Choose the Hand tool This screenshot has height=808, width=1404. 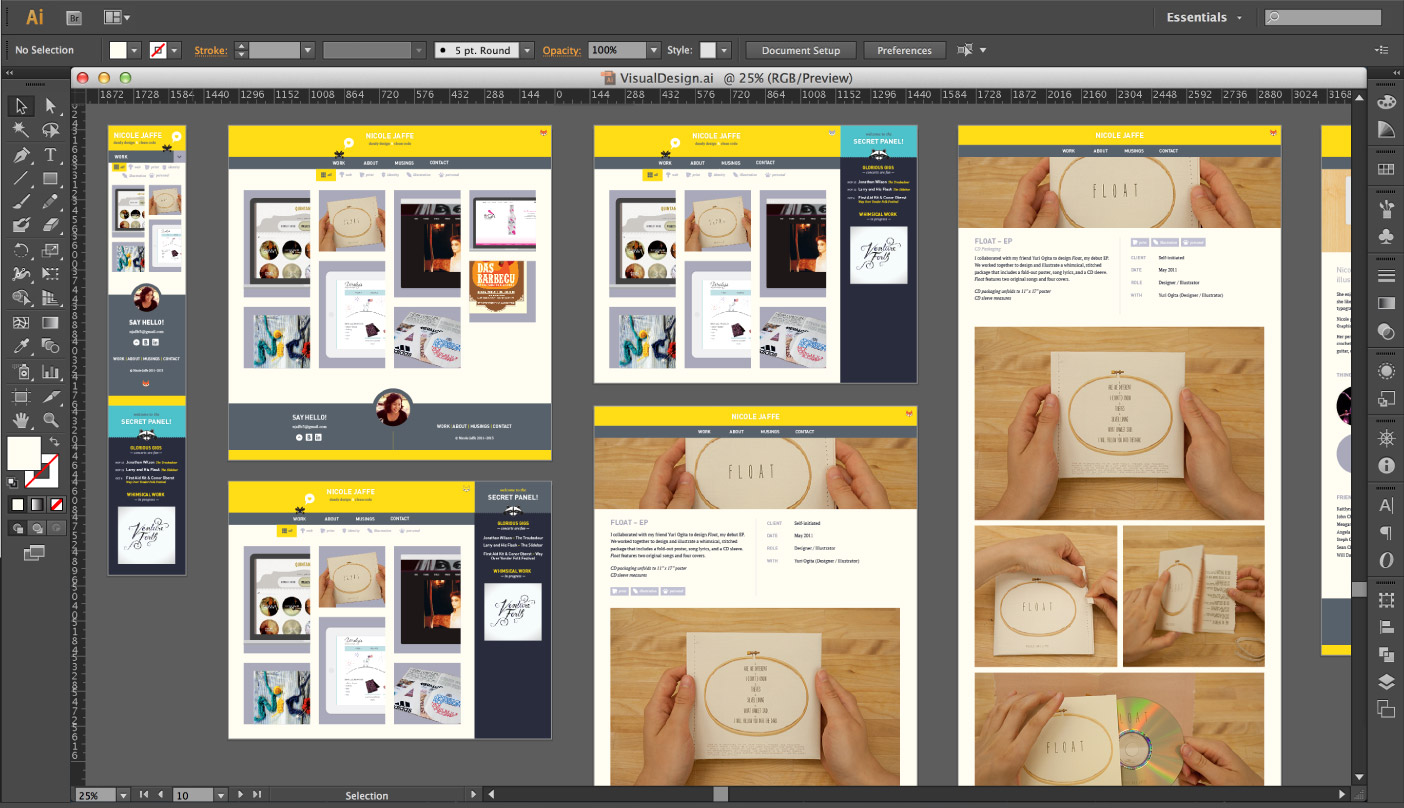coord(21,421)
